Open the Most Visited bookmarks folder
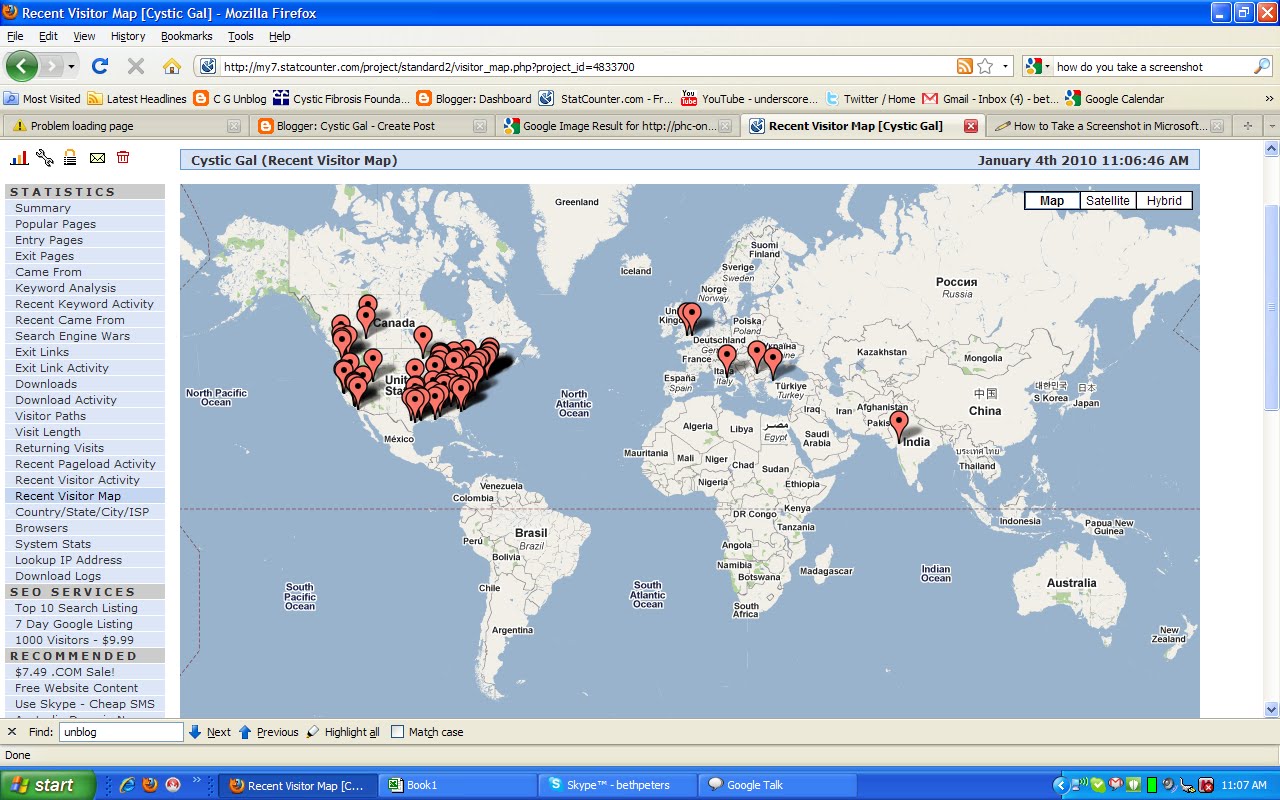Screen dimensions: 1280x800 pos(42,99)
